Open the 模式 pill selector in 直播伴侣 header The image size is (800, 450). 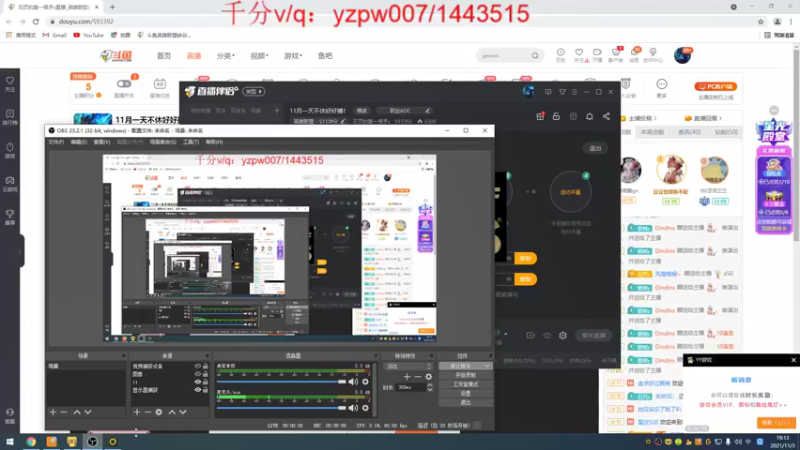pos(254,91)
